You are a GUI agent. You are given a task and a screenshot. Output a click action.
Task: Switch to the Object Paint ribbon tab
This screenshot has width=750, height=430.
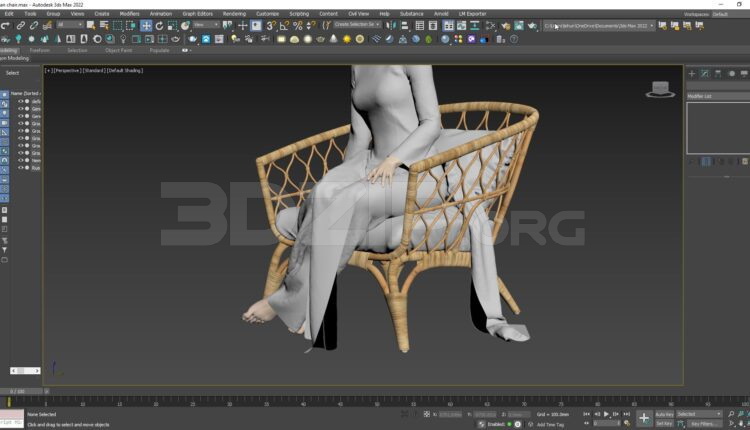pyautogui.click(x=118, y=50)
